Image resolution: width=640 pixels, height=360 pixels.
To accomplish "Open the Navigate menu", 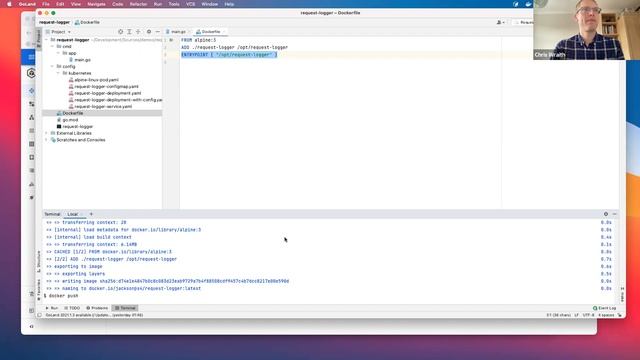I will (x=96, y=4).
